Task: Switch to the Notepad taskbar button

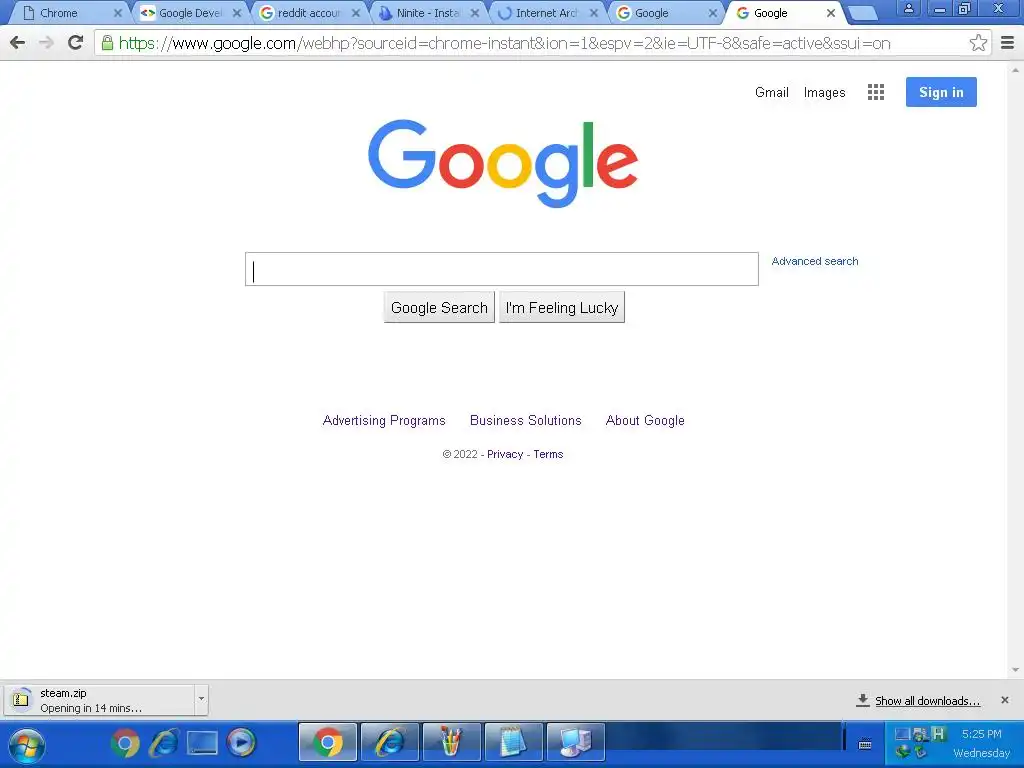Action: (514, 742)
